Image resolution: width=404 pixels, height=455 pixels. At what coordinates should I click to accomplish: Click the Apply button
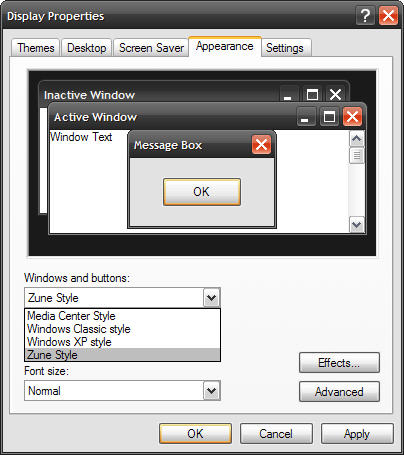point(357,434)
